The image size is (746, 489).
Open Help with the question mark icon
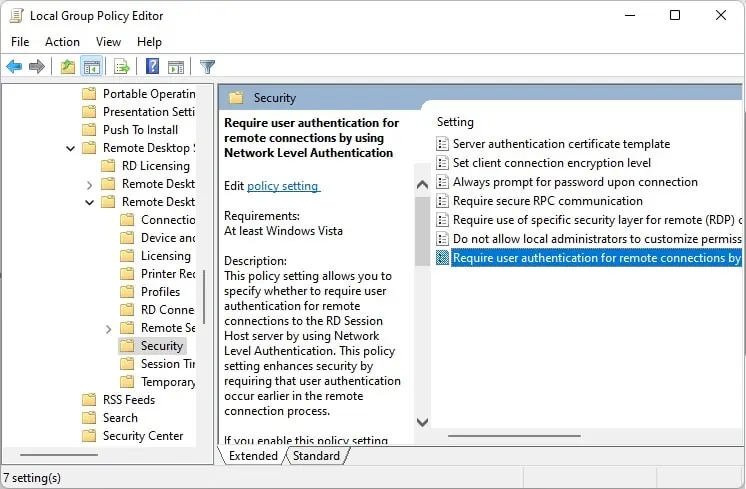152,66
